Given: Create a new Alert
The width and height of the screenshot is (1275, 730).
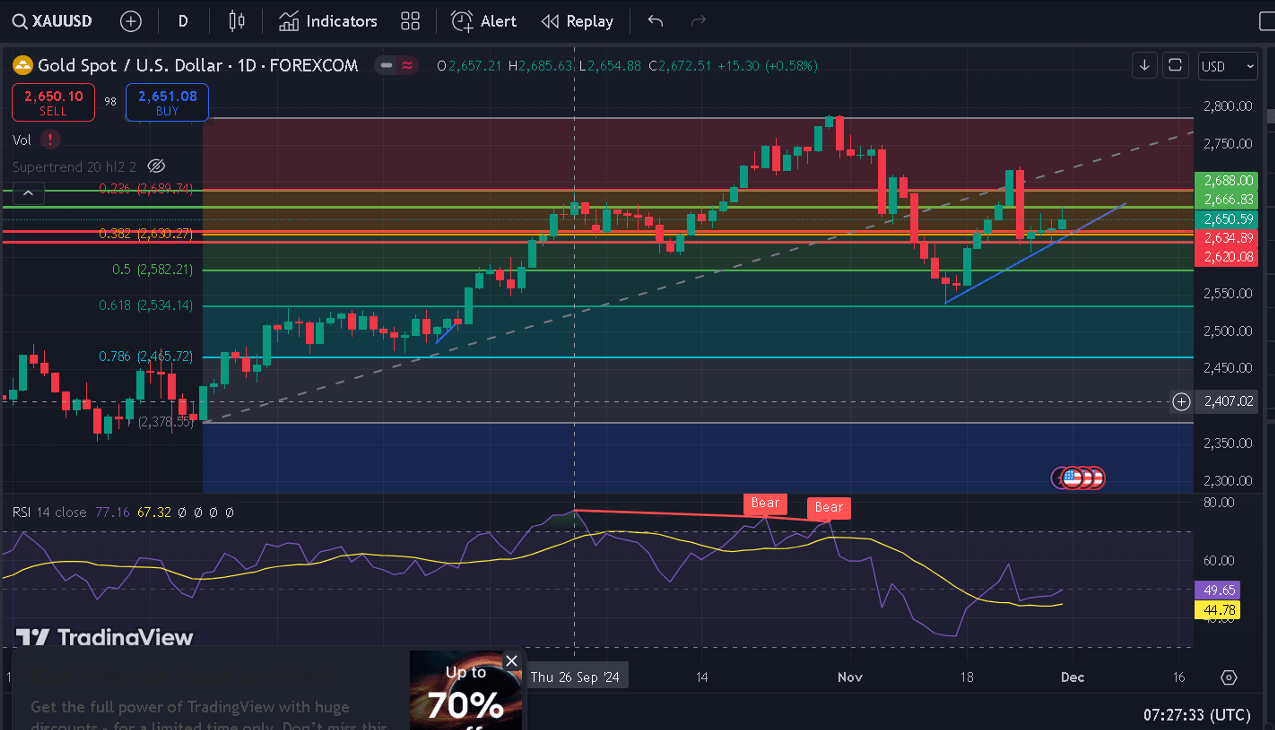Looking at the screenshot, I should click(x=484, y=21).
